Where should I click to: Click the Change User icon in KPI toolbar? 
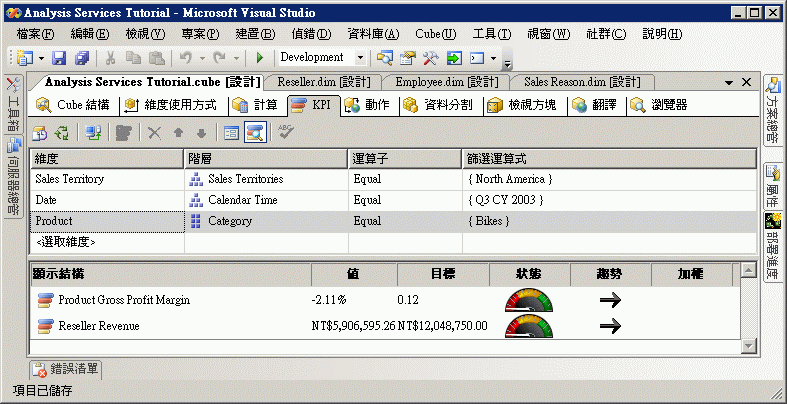(x=93, y=133)
